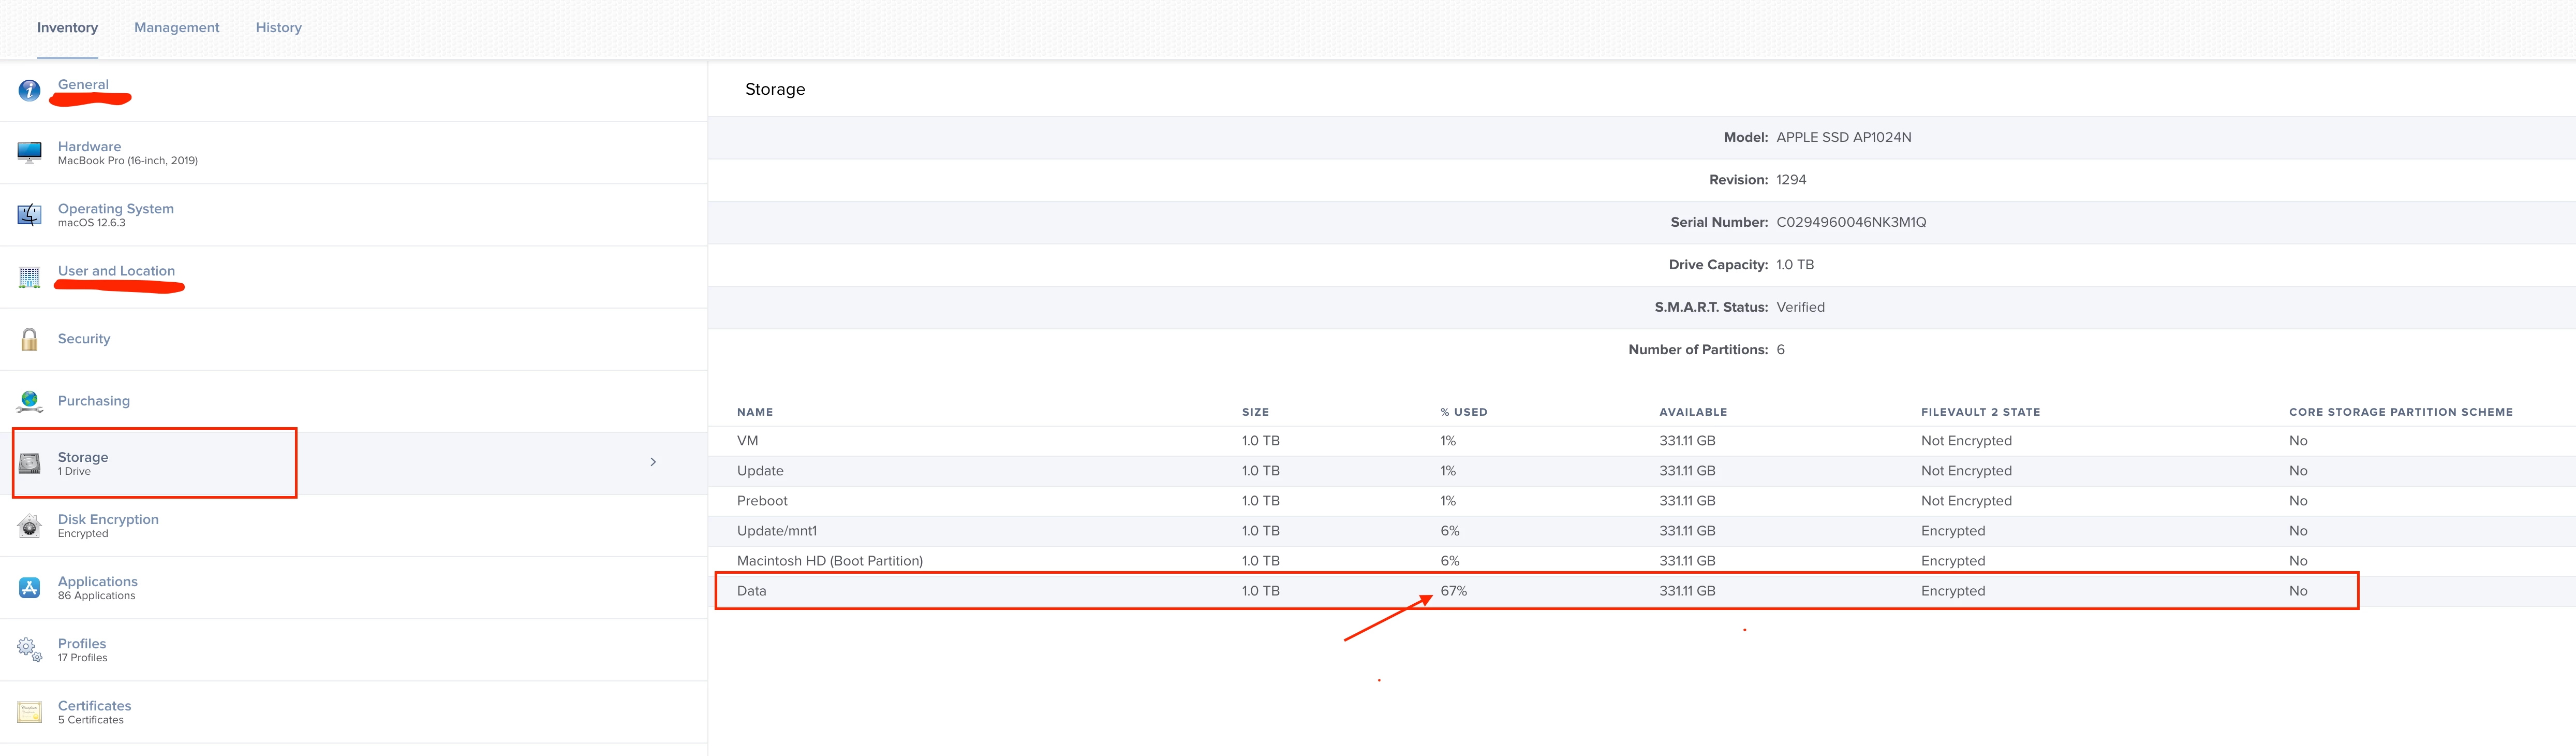2576x756 pixels.
Task: Click the VM row Not Encrypted state
Action: coord(1966,441)
